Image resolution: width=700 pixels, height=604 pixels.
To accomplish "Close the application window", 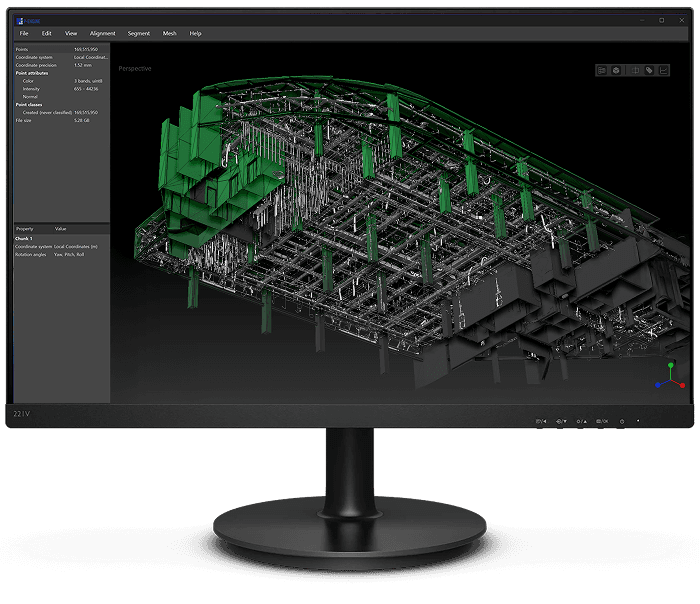I will point(682,20).
